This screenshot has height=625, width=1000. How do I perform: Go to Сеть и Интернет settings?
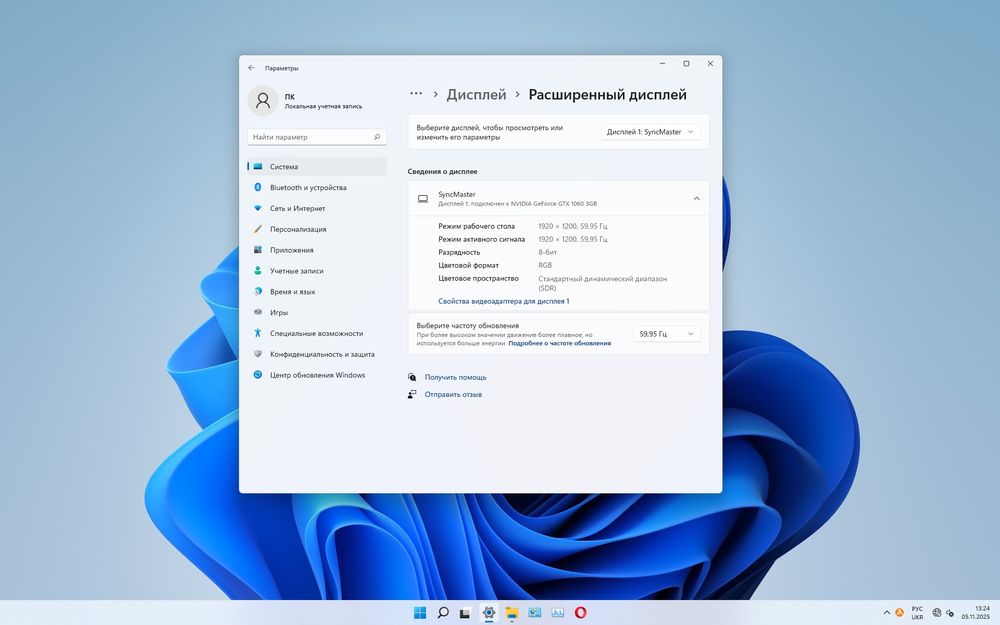[x=317, y=209]
